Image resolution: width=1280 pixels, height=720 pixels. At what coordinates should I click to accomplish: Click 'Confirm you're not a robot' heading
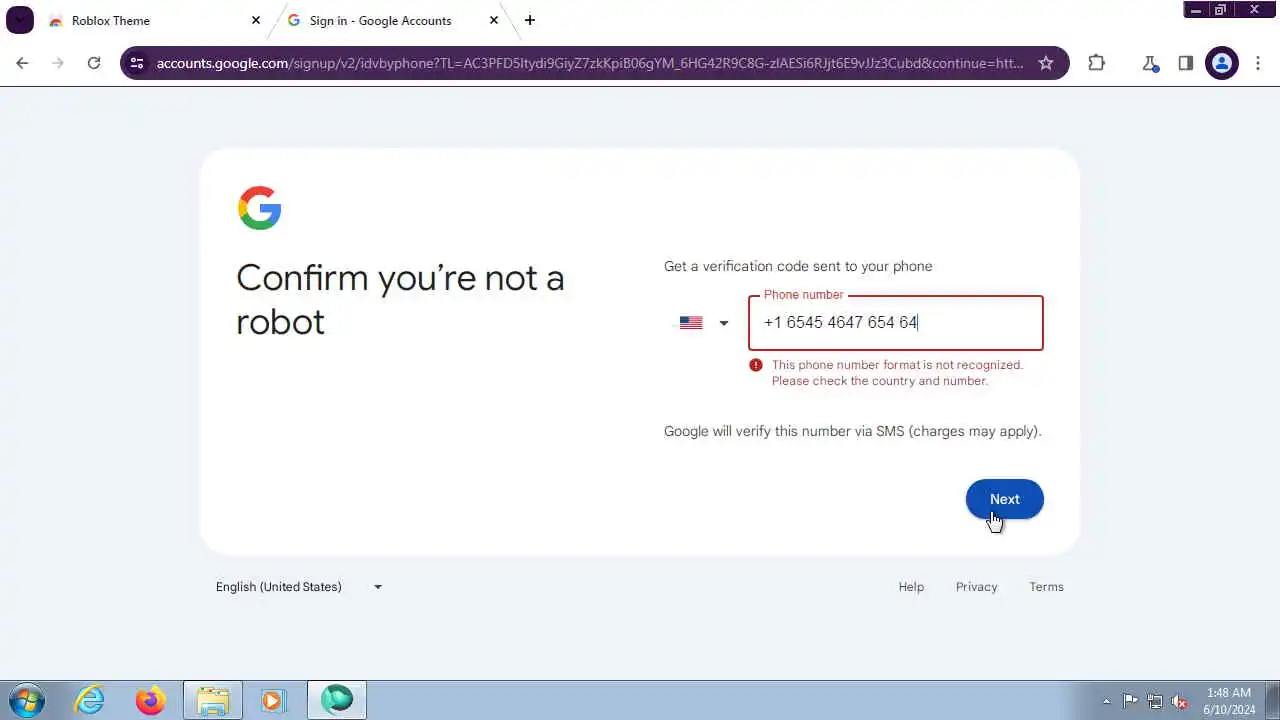coord(400,299)
